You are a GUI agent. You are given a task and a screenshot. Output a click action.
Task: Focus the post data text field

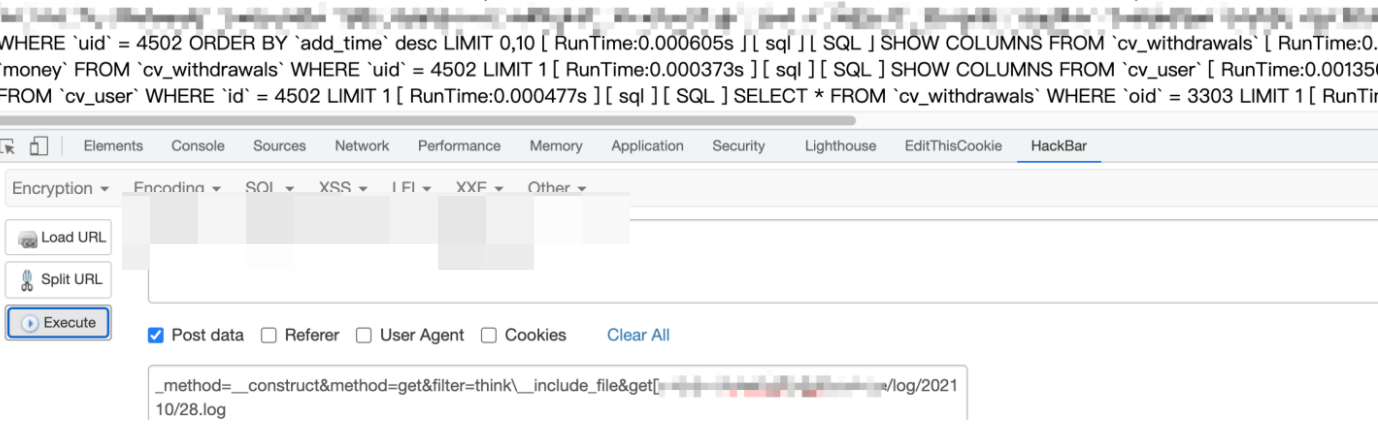click(558, 397)
